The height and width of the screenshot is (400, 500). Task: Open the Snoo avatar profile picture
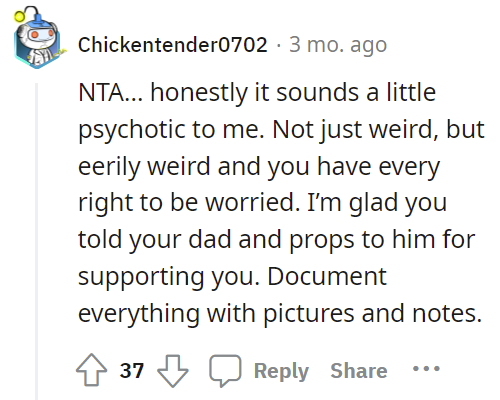point(37,37)
